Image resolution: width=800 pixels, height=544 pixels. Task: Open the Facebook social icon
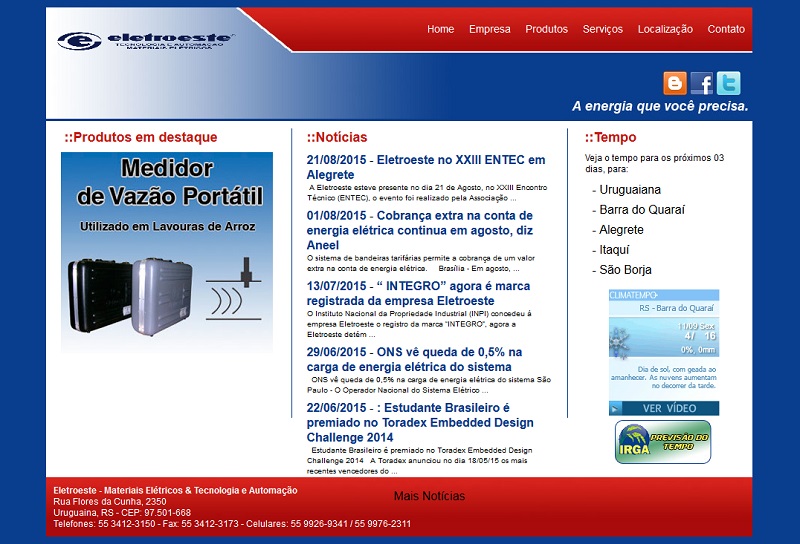click(702, 83)
